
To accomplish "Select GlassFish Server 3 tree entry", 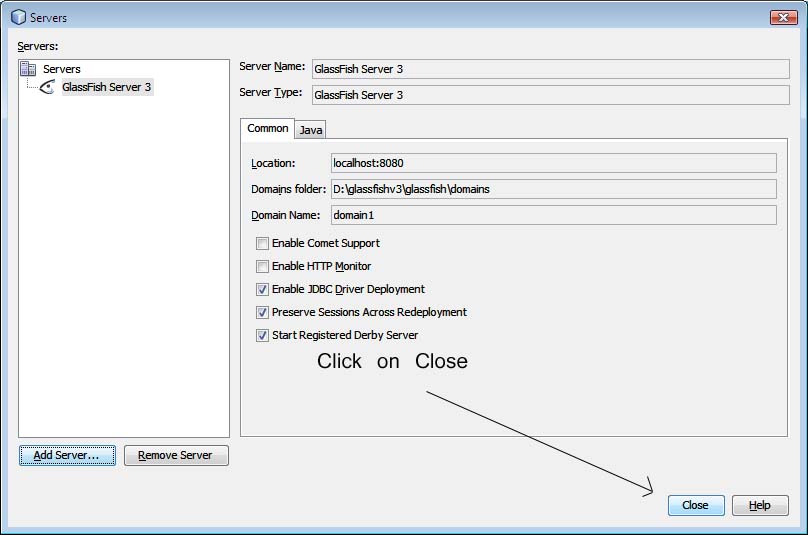I will (107, 87).
